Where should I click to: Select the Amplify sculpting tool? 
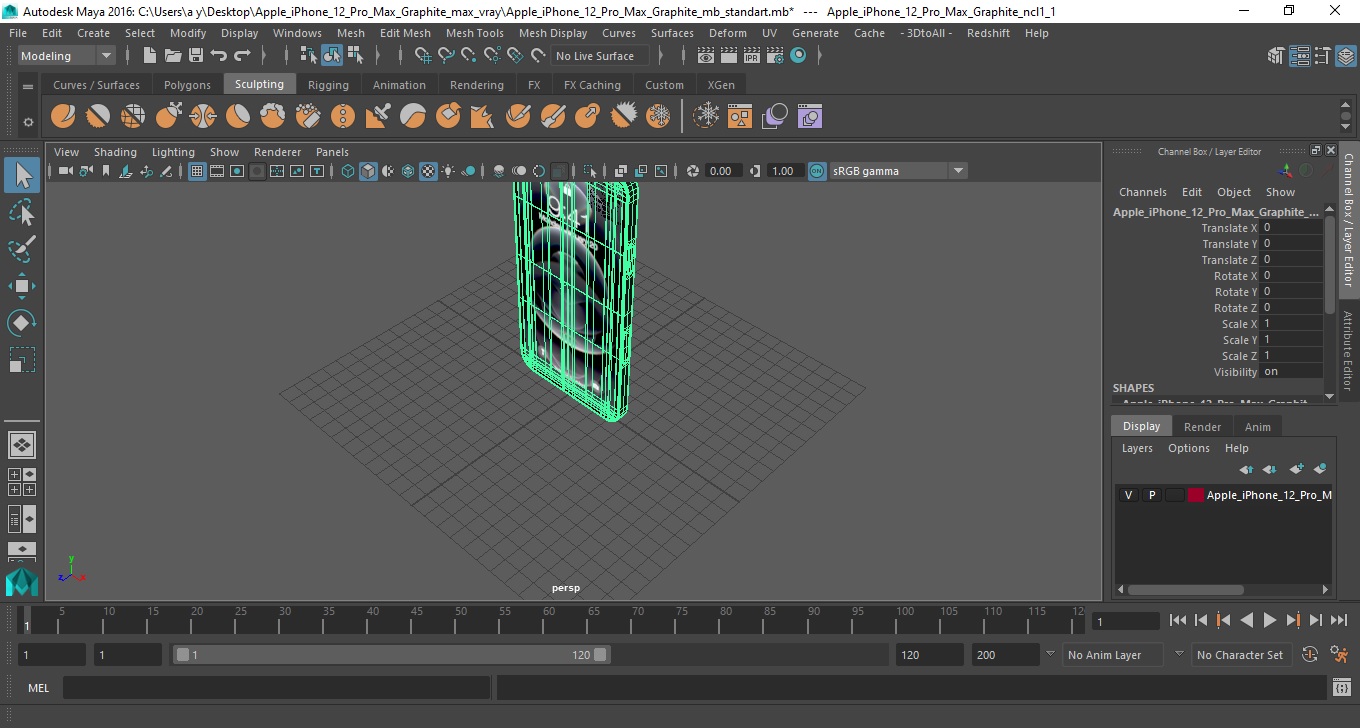(x=623, y=117)
